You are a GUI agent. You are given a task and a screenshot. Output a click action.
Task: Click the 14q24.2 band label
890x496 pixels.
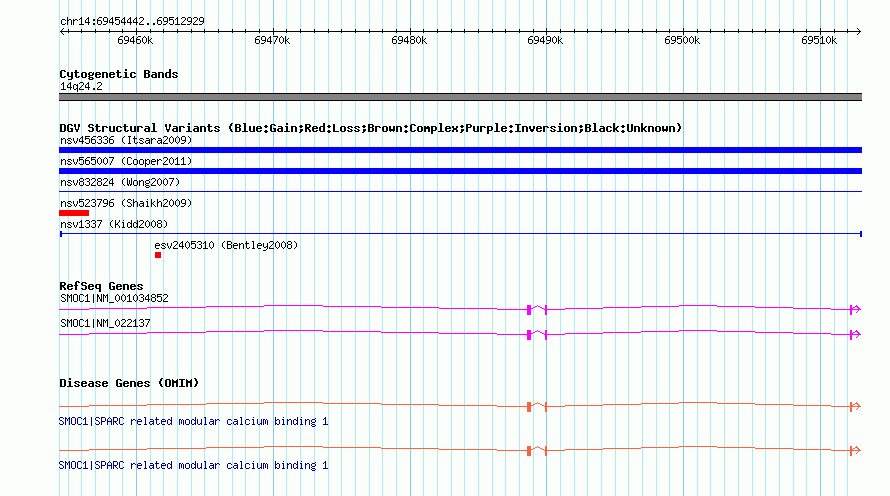click(81, 86)
